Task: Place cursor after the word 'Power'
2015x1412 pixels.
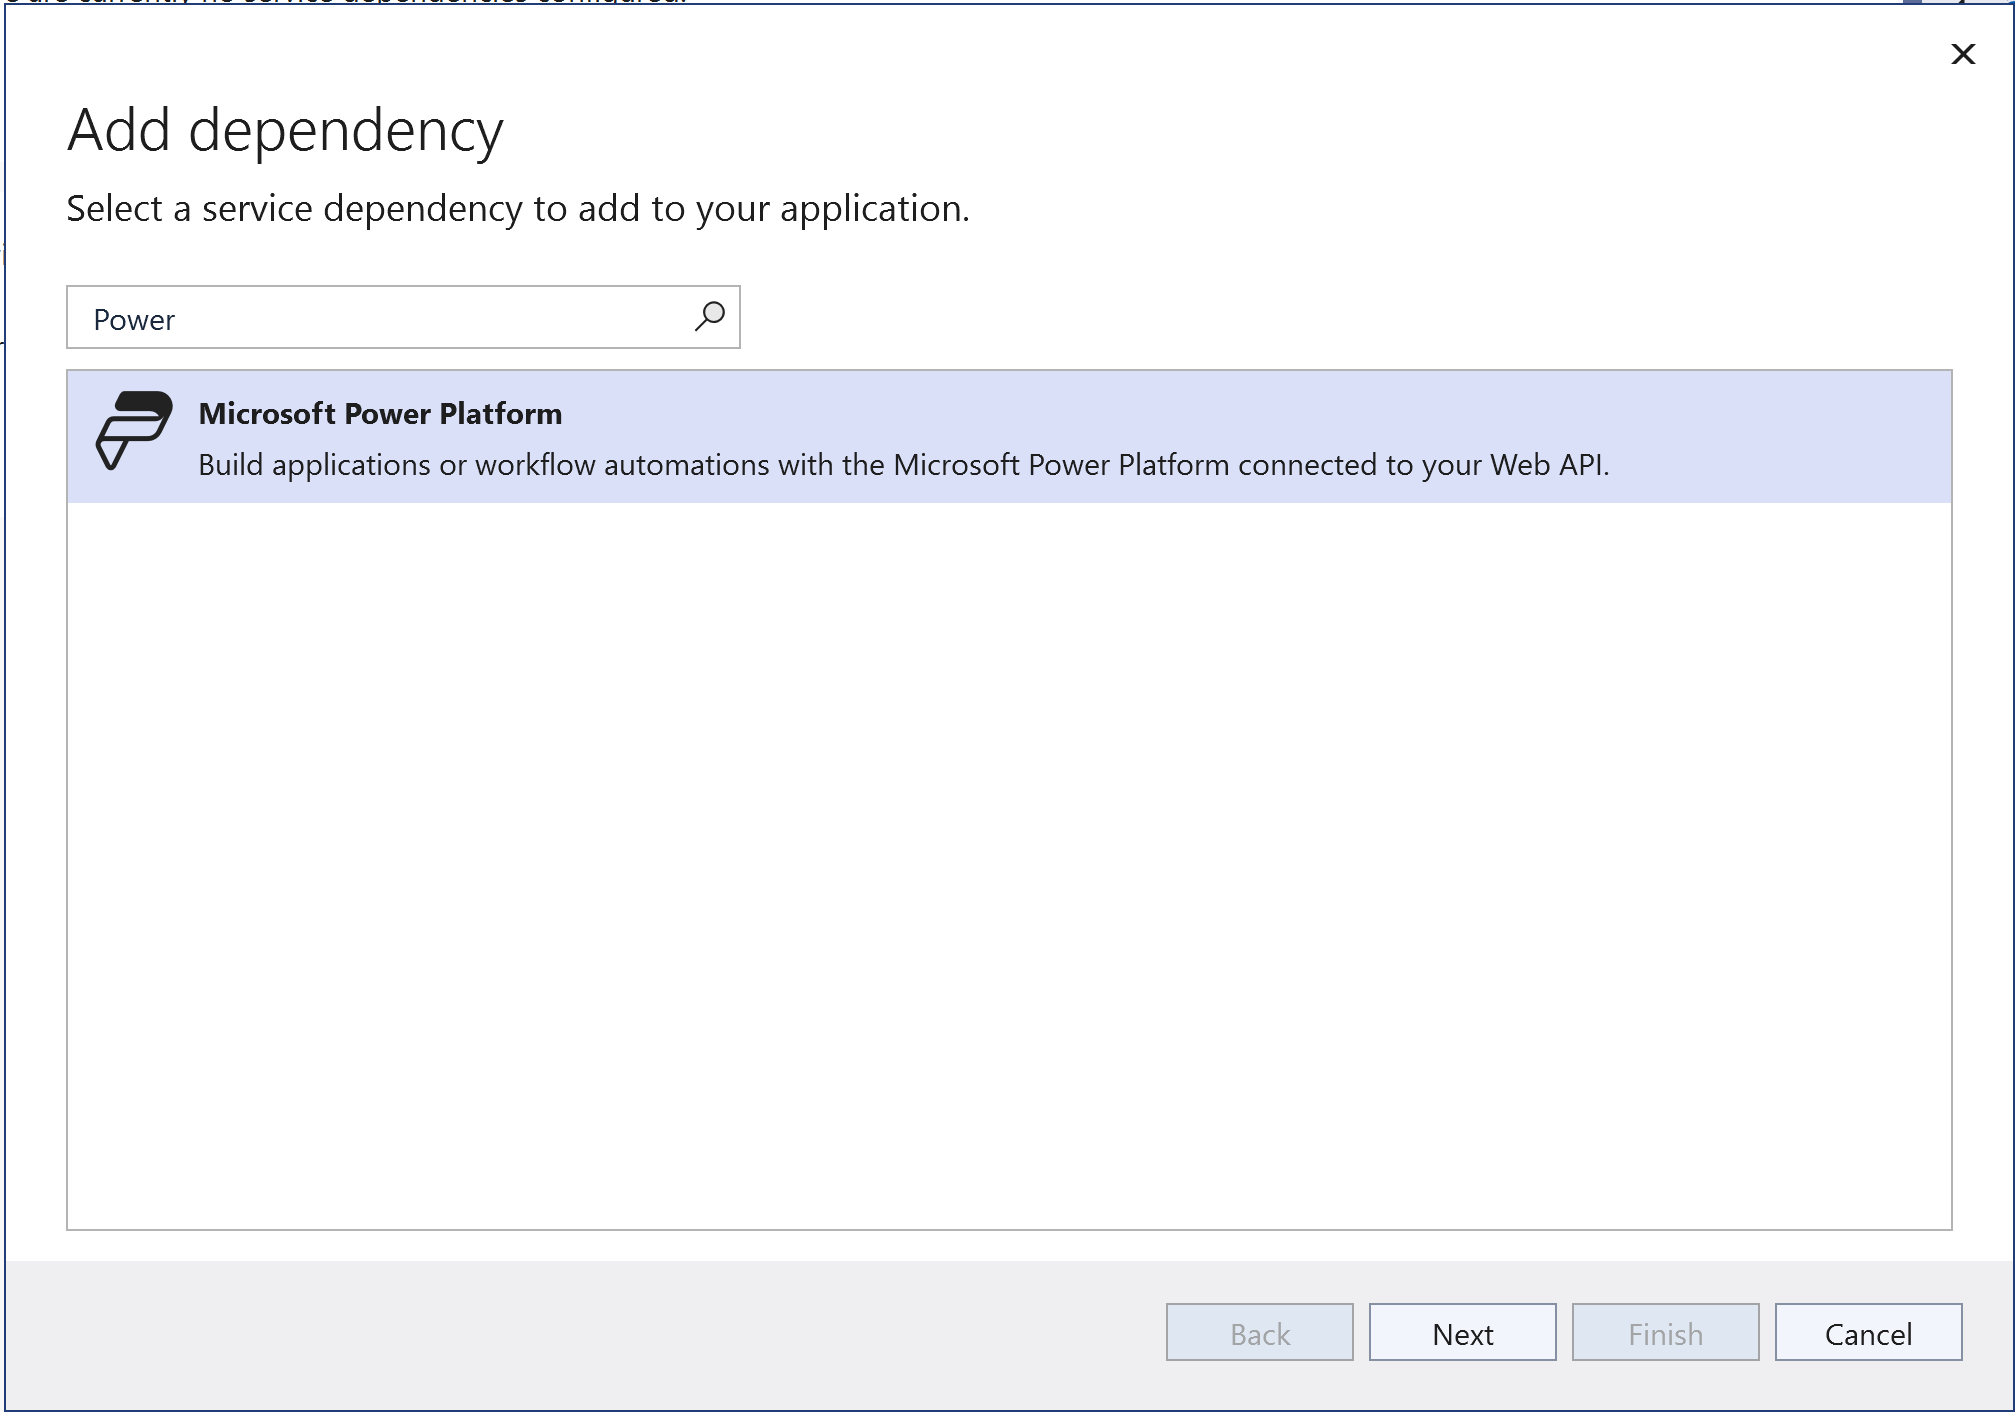Action: [x=177, y=320]
